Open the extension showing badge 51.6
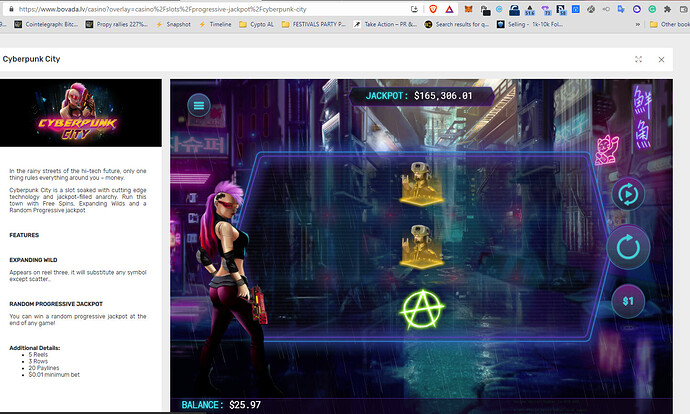The width and height of the screenshot is (690, 414). point(530,10)
